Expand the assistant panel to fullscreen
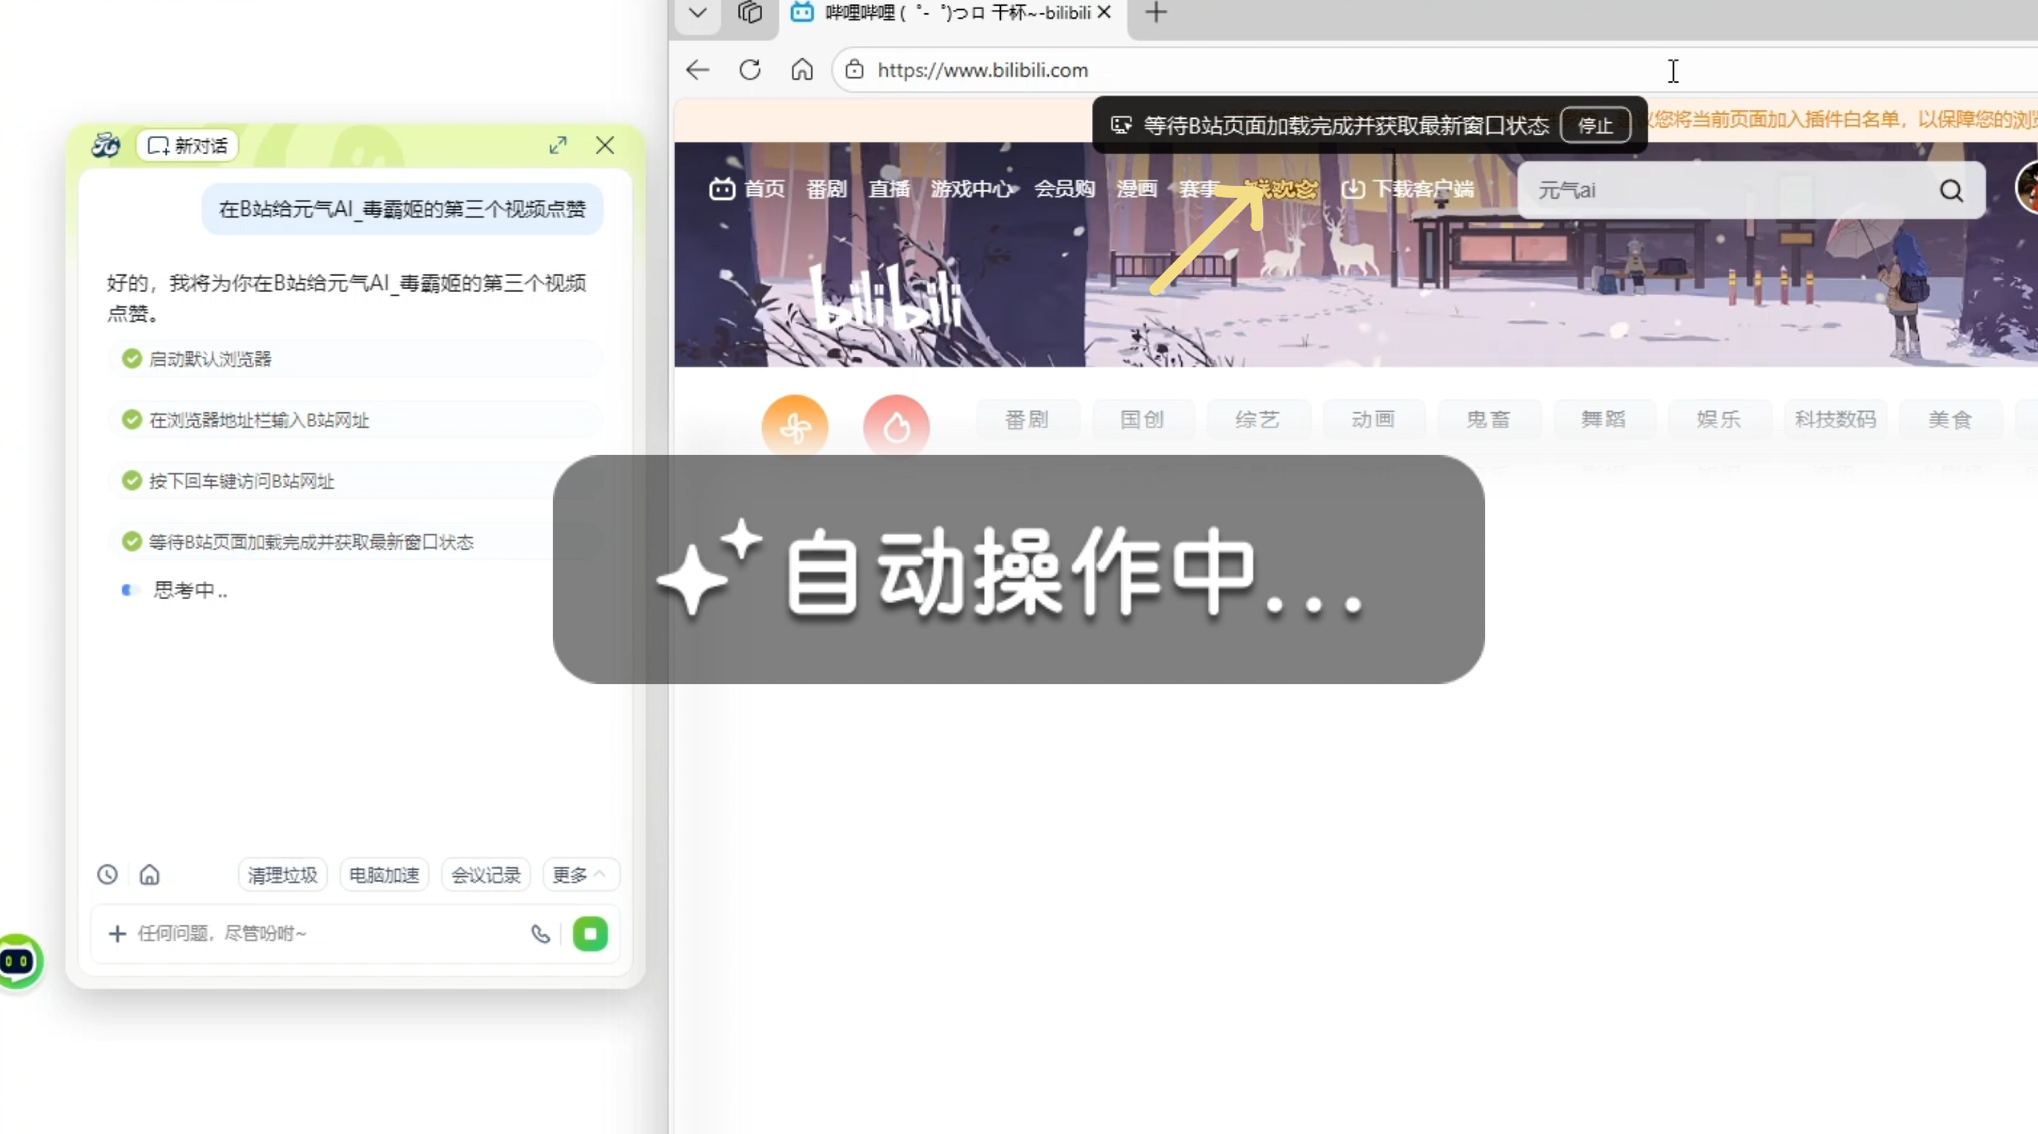Screen dimensions: 2038x1134 click(x=558, y=146)
